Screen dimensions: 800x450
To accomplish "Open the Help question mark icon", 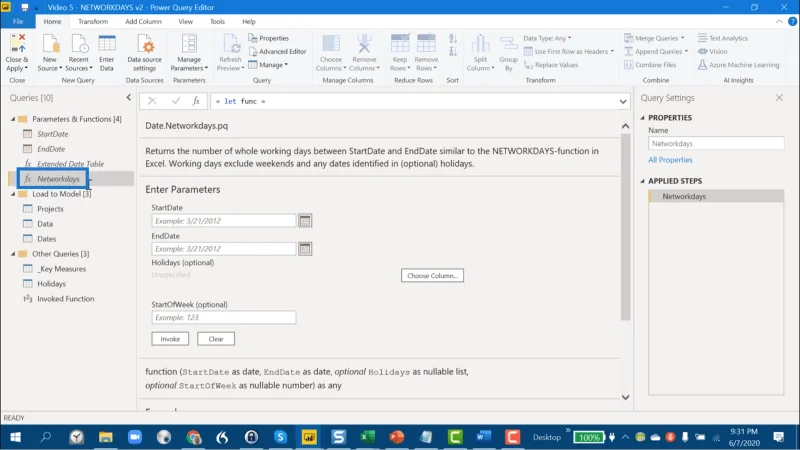I will (792, 21).
